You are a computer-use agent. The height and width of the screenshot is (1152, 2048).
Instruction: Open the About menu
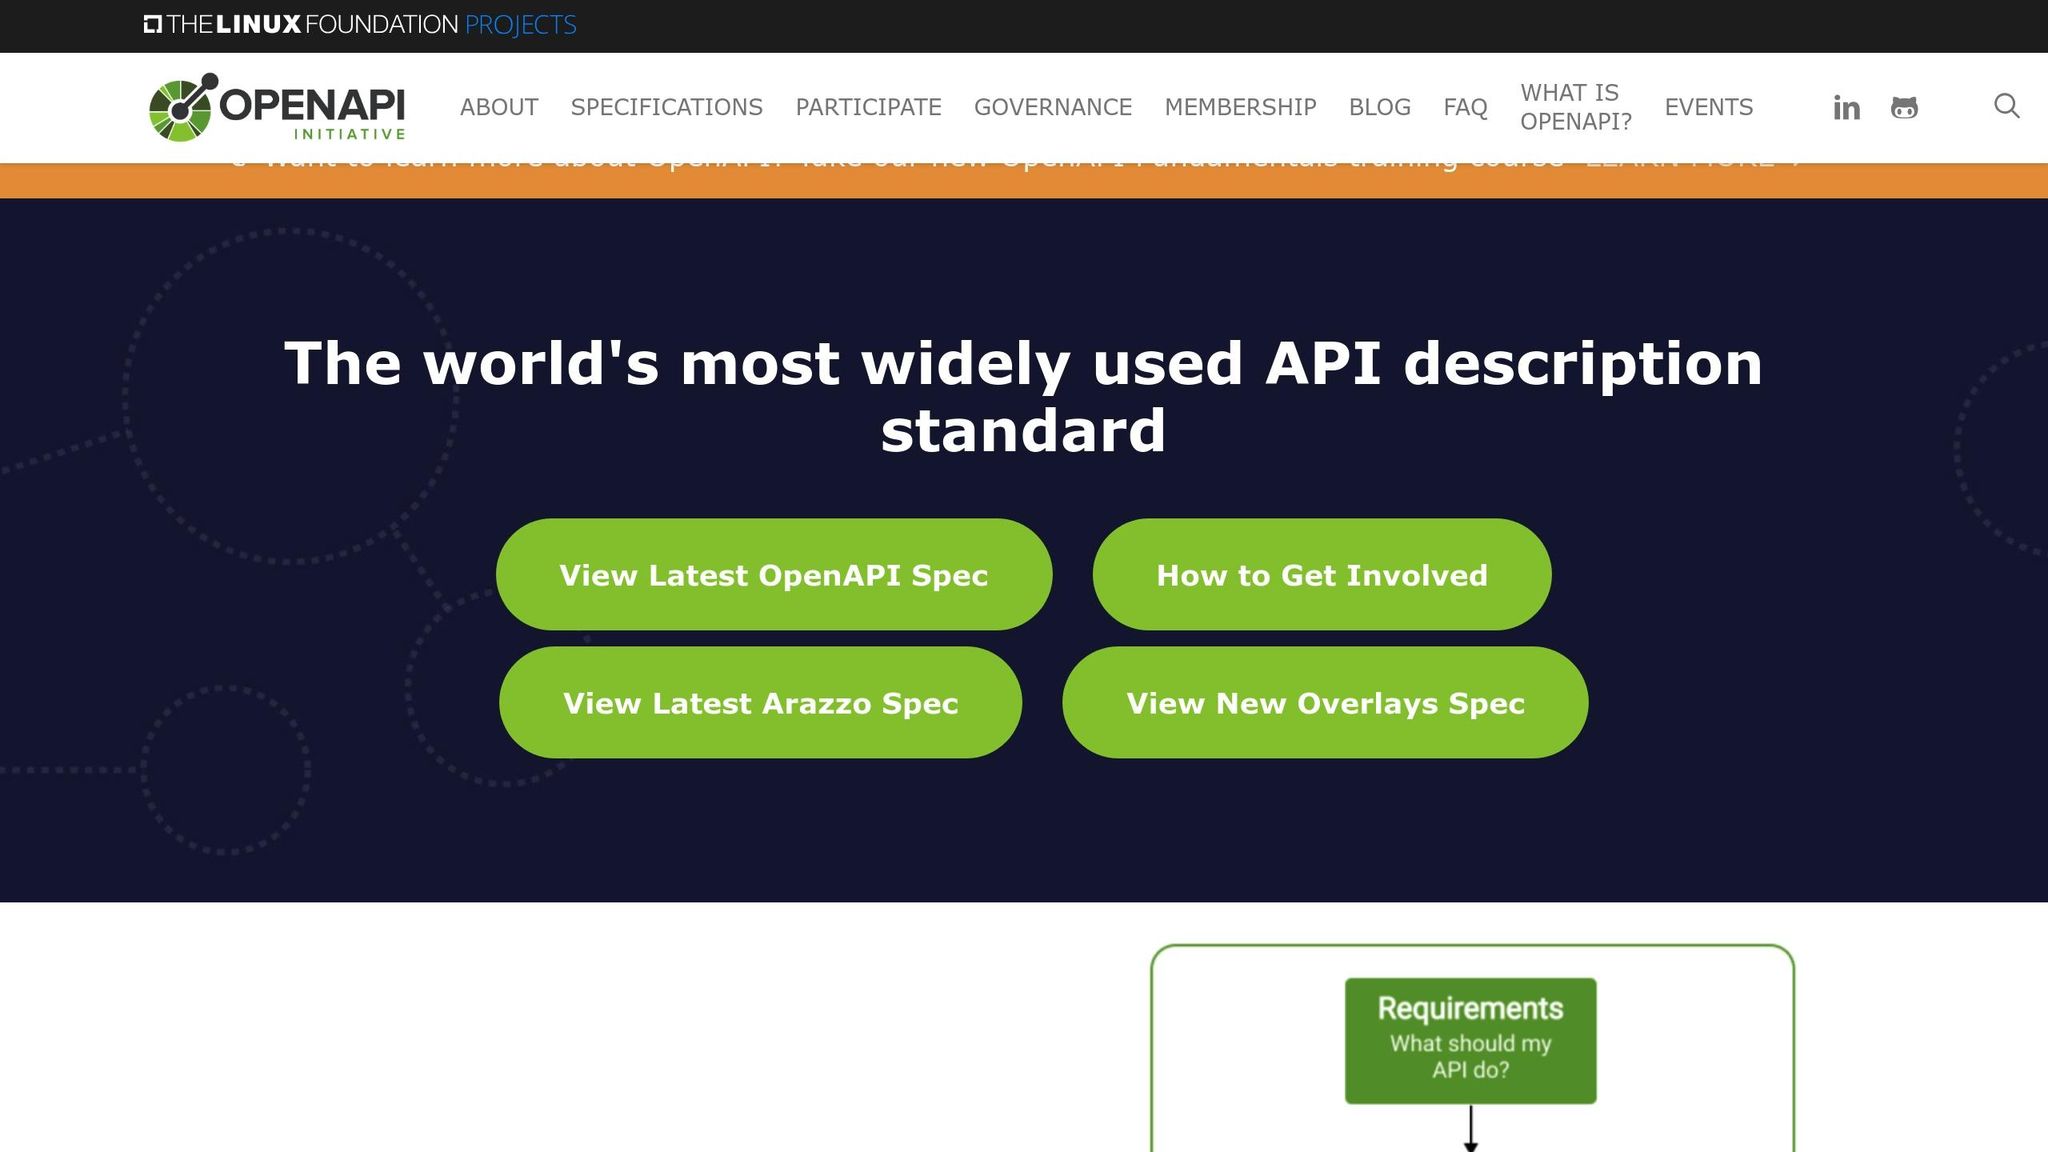tap(499, 107)
